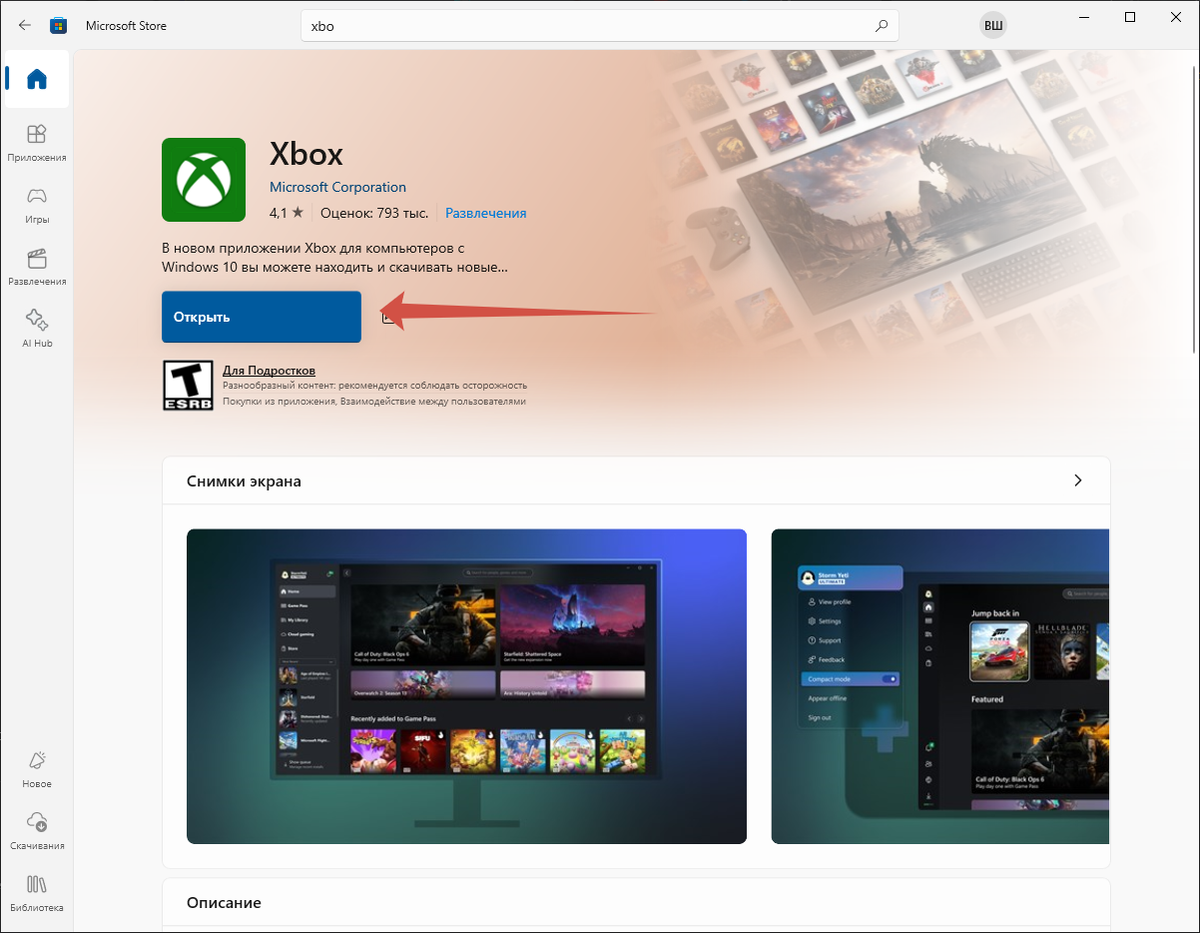Open second screenshot with Compact mode menu
Screen dimensions: 1200x933
click(940, 686)
